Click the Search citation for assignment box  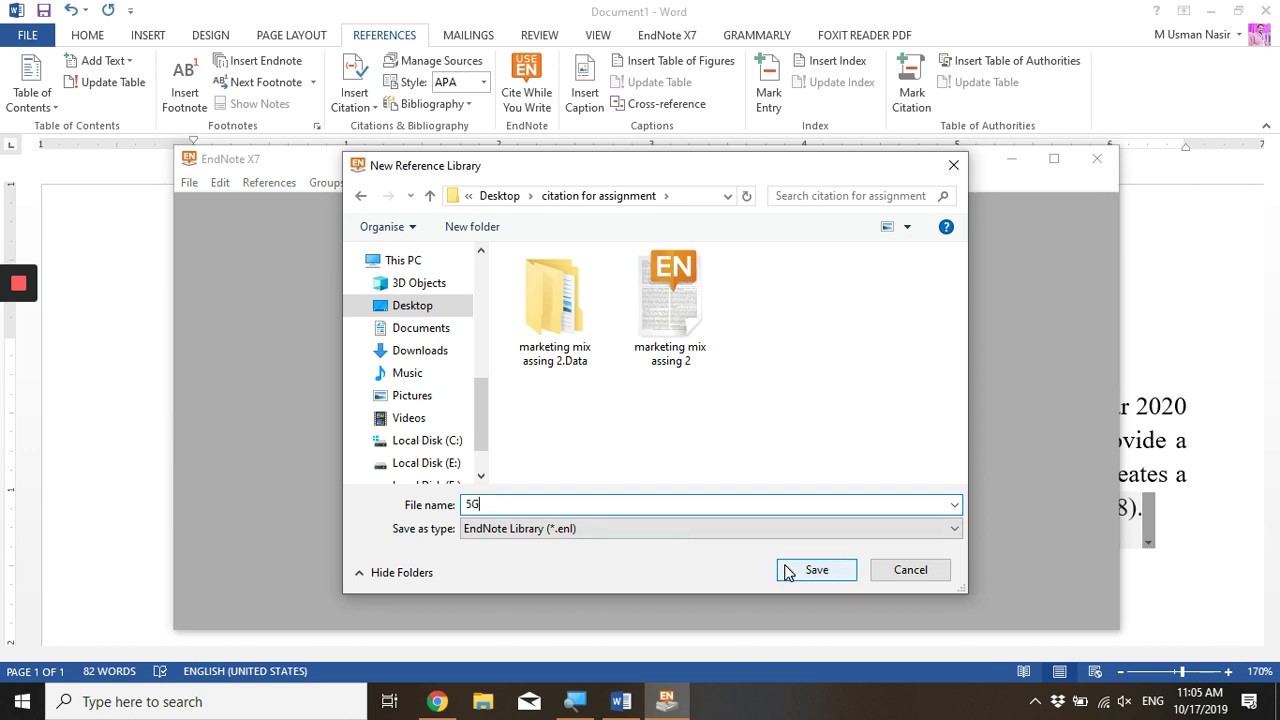tap(862, 196)
